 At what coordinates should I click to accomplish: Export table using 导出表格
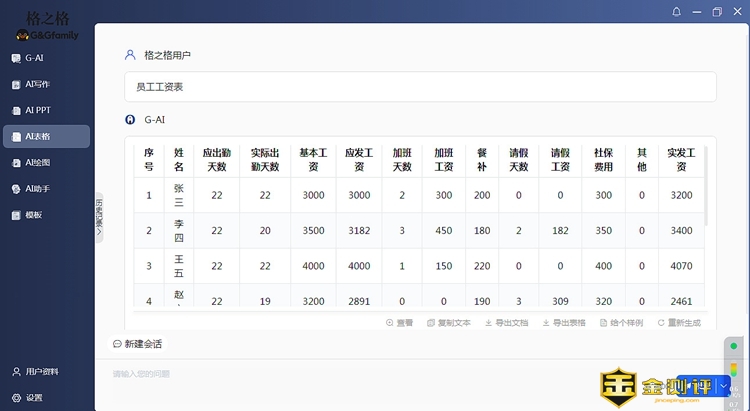(x=564, y=323)
